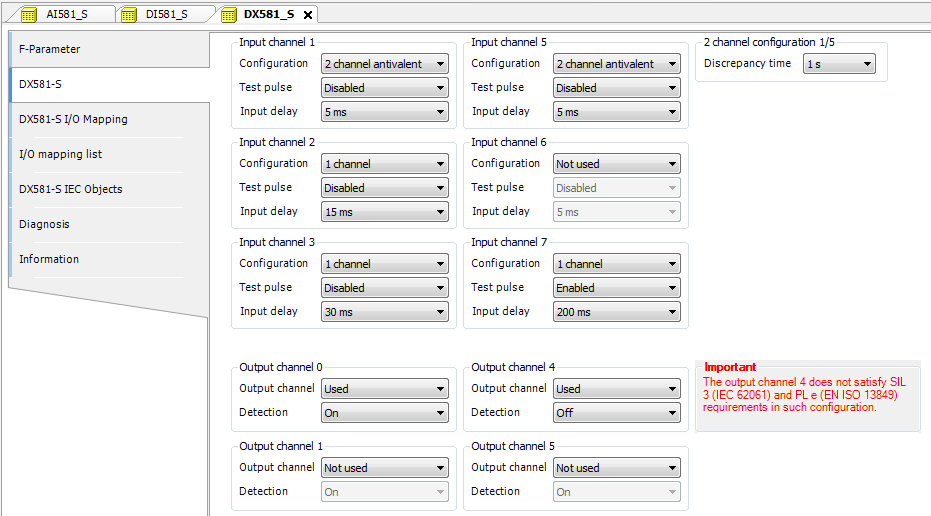Image resolution: width=931 pixels, height=516 pixels.
Task: Open Output channel 1 usage dropdown
Action: [x=384, y=468]
